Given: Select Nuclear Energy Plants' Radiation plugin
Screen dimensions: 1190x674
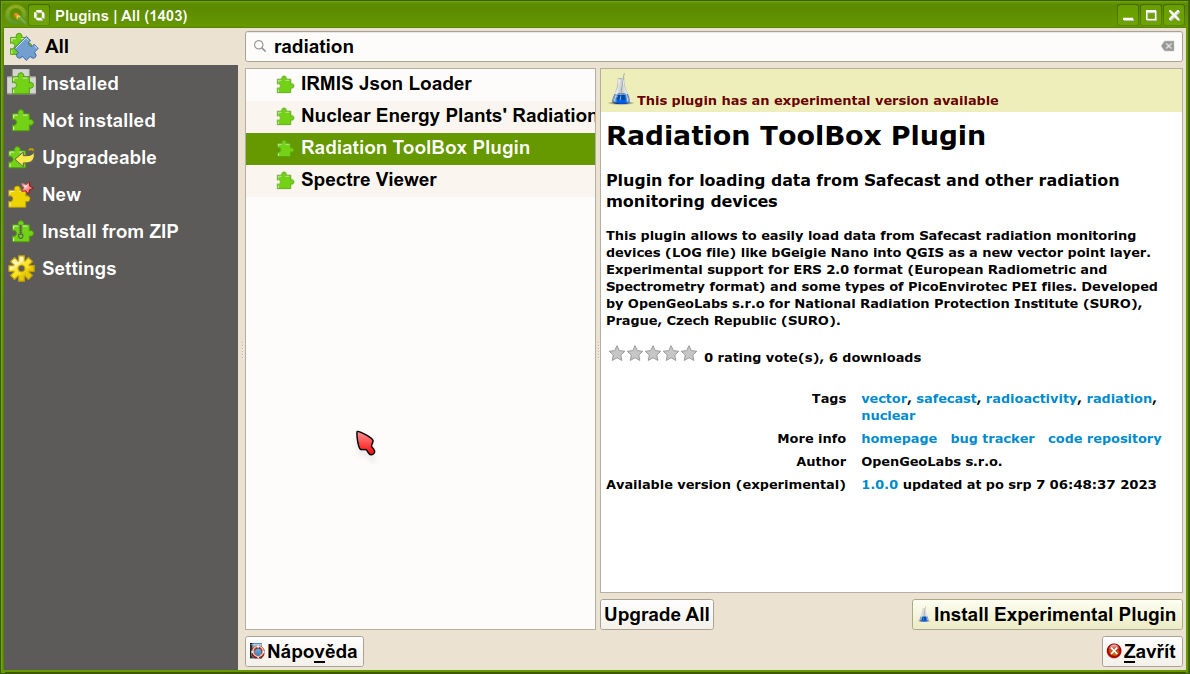Looking at the screenshot, I should click(x=420, y=116).
